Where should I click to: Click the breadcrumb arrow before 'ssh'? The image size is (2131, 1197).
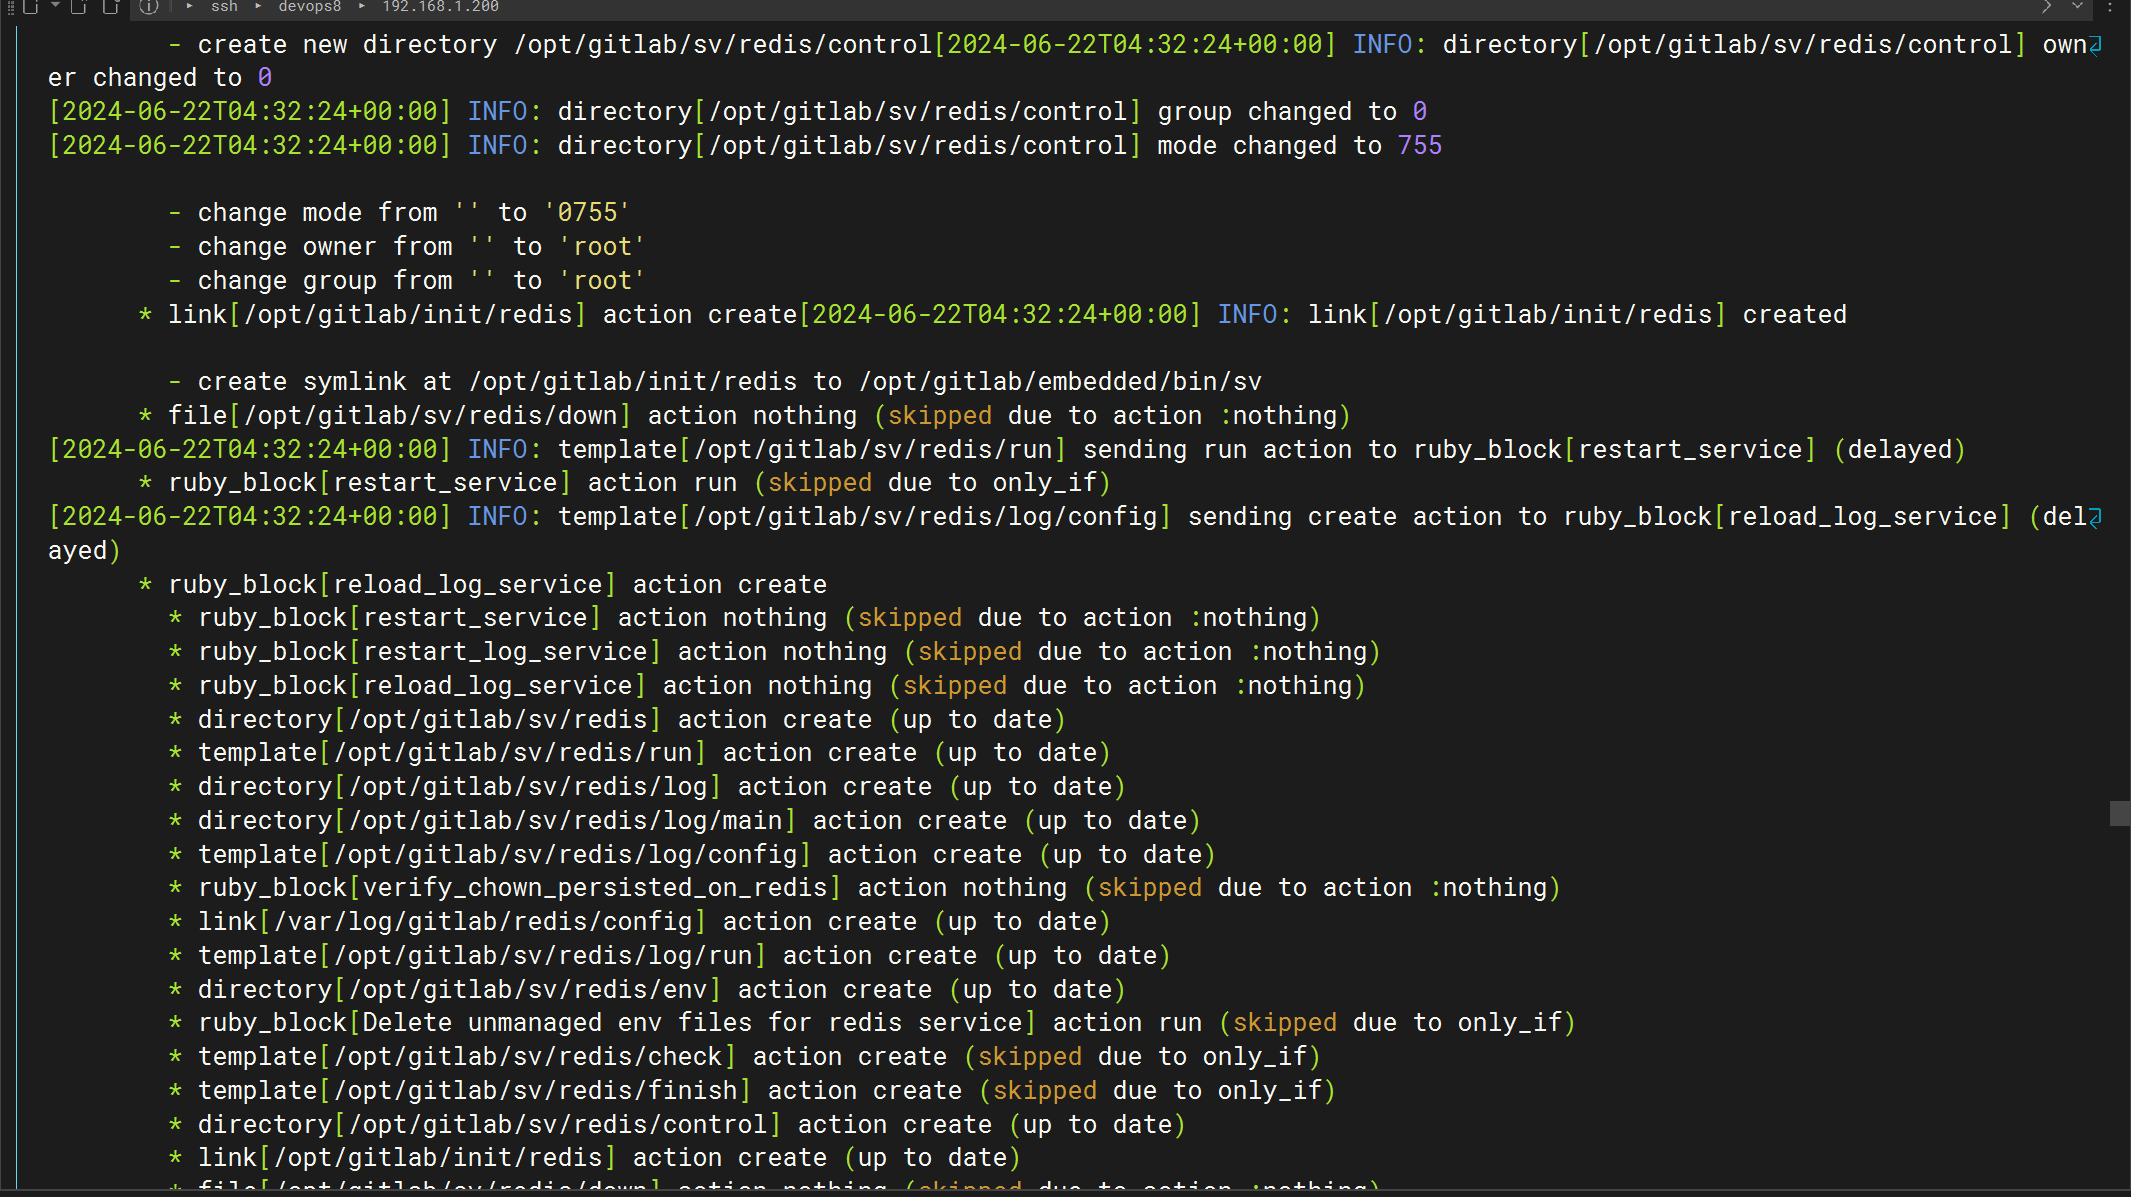tap(189, 6)
